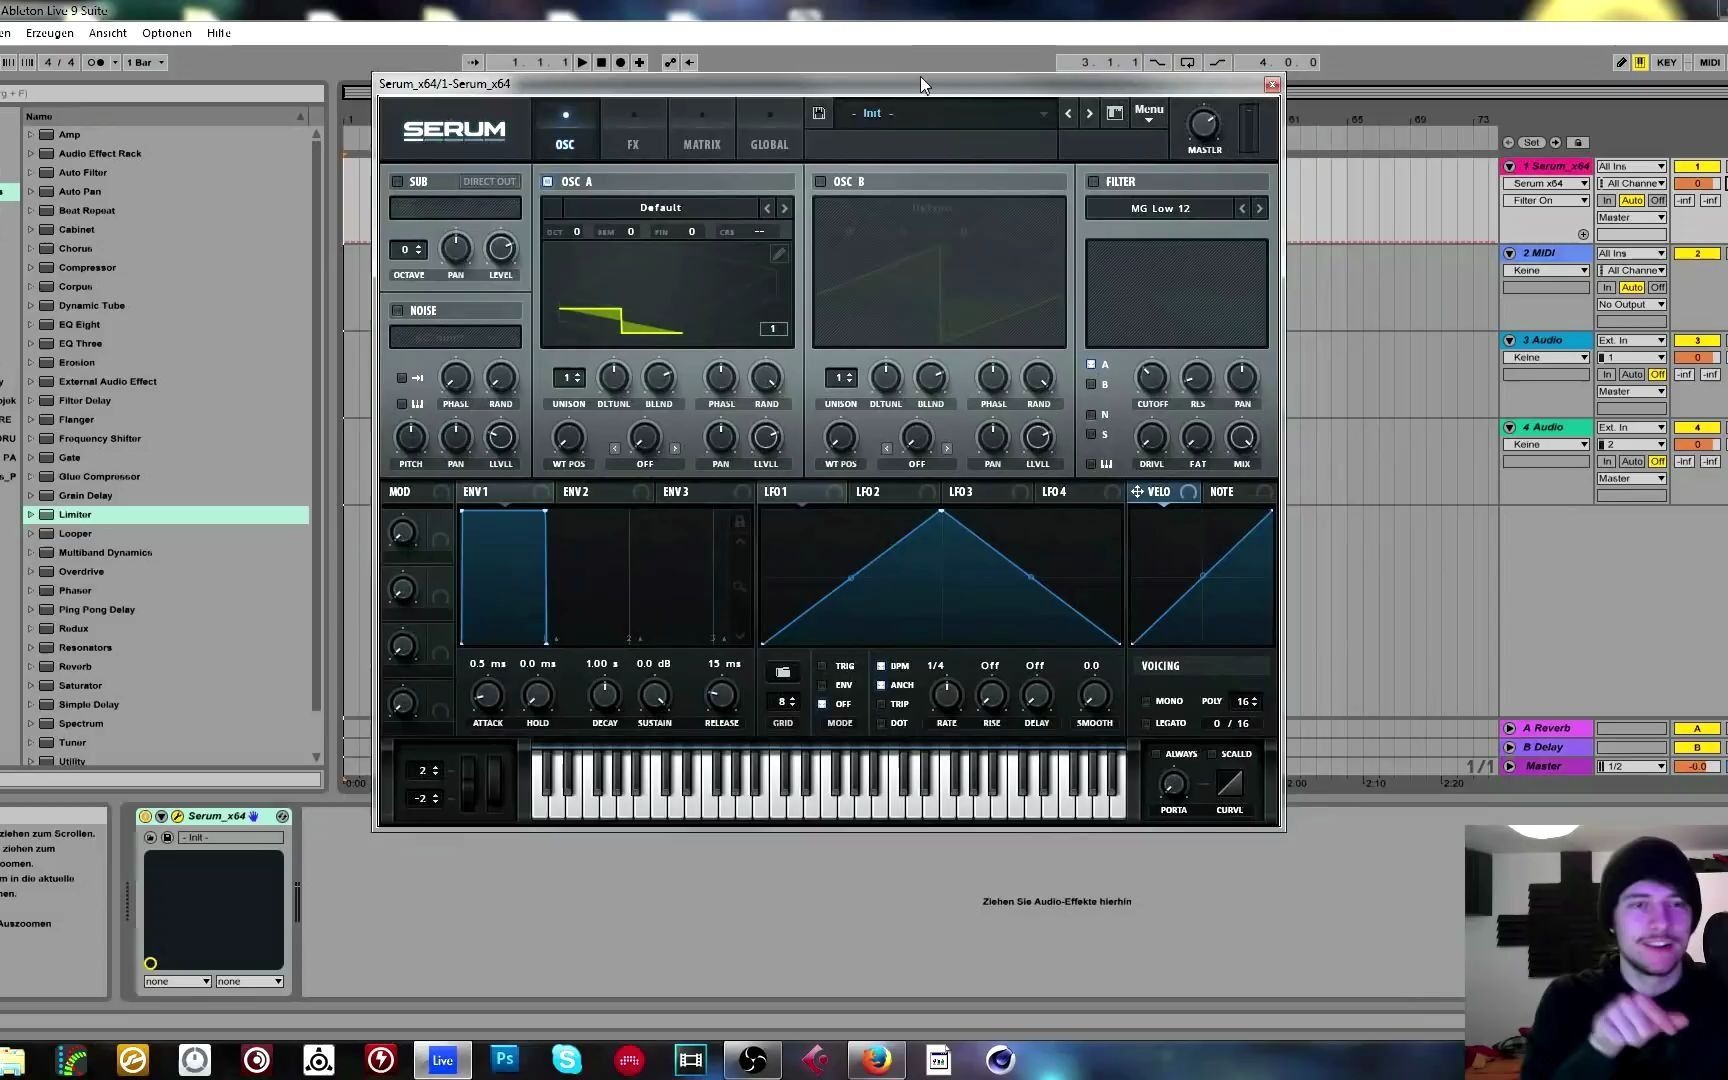Select the LFO 2 tab
The image size is (1728, 1080).
tap(868, 492)
